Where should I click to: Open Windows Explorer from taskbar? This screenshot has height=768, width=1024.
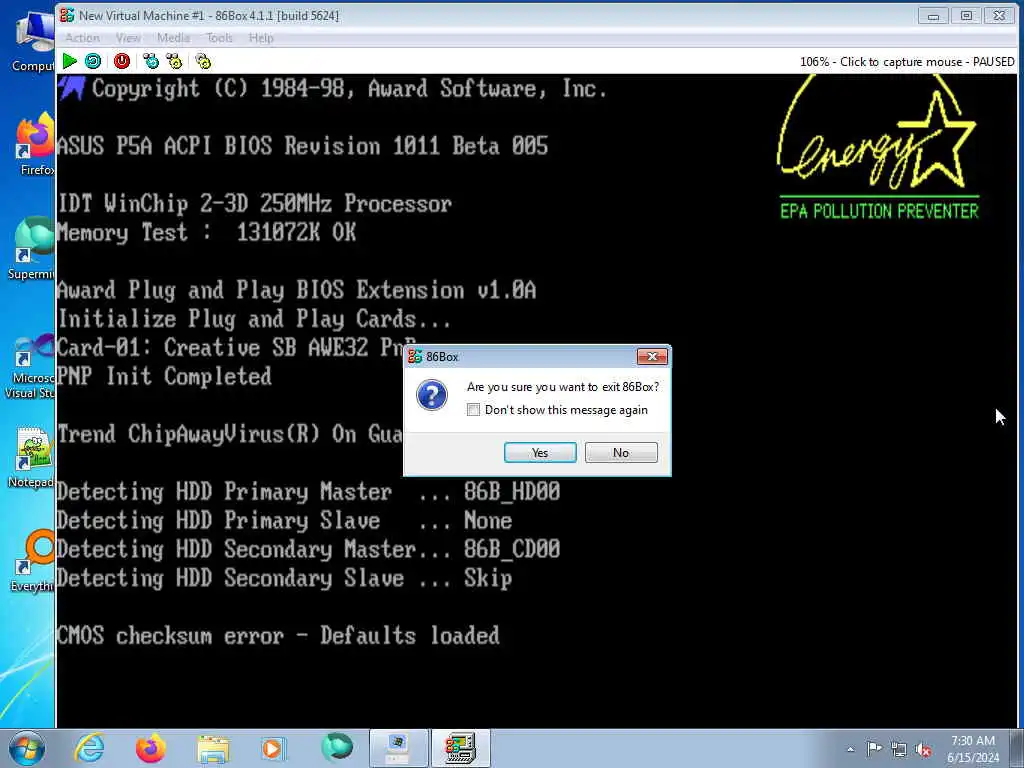click(213, 748)
